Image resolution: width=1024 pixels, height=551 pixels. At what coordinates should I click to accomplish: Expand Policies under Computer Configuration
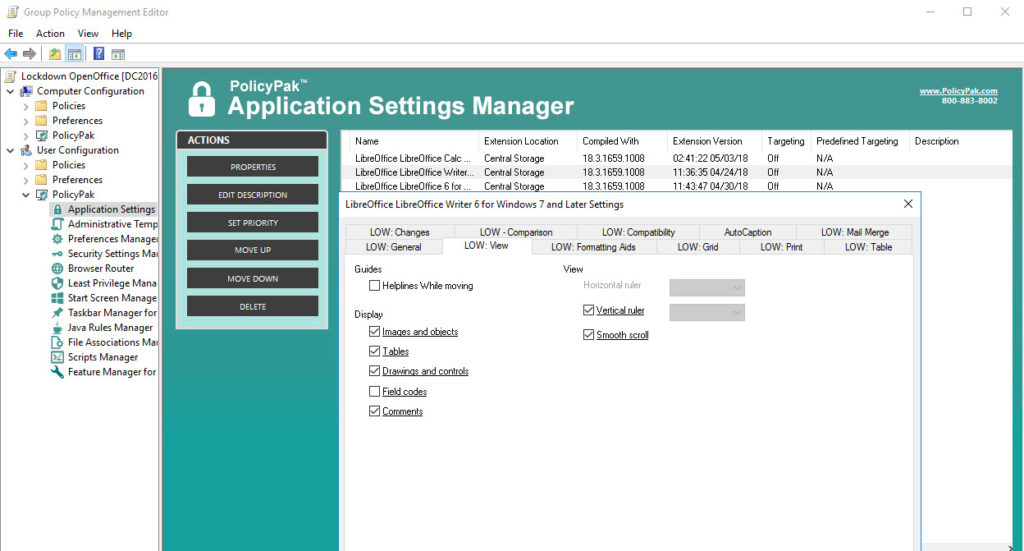click(26, 106)
